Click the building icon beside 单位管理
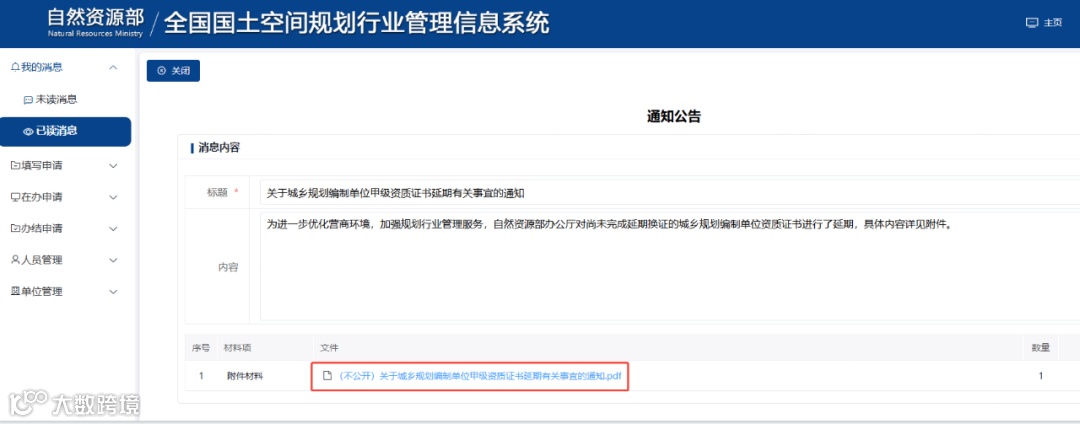 [15, 291]
